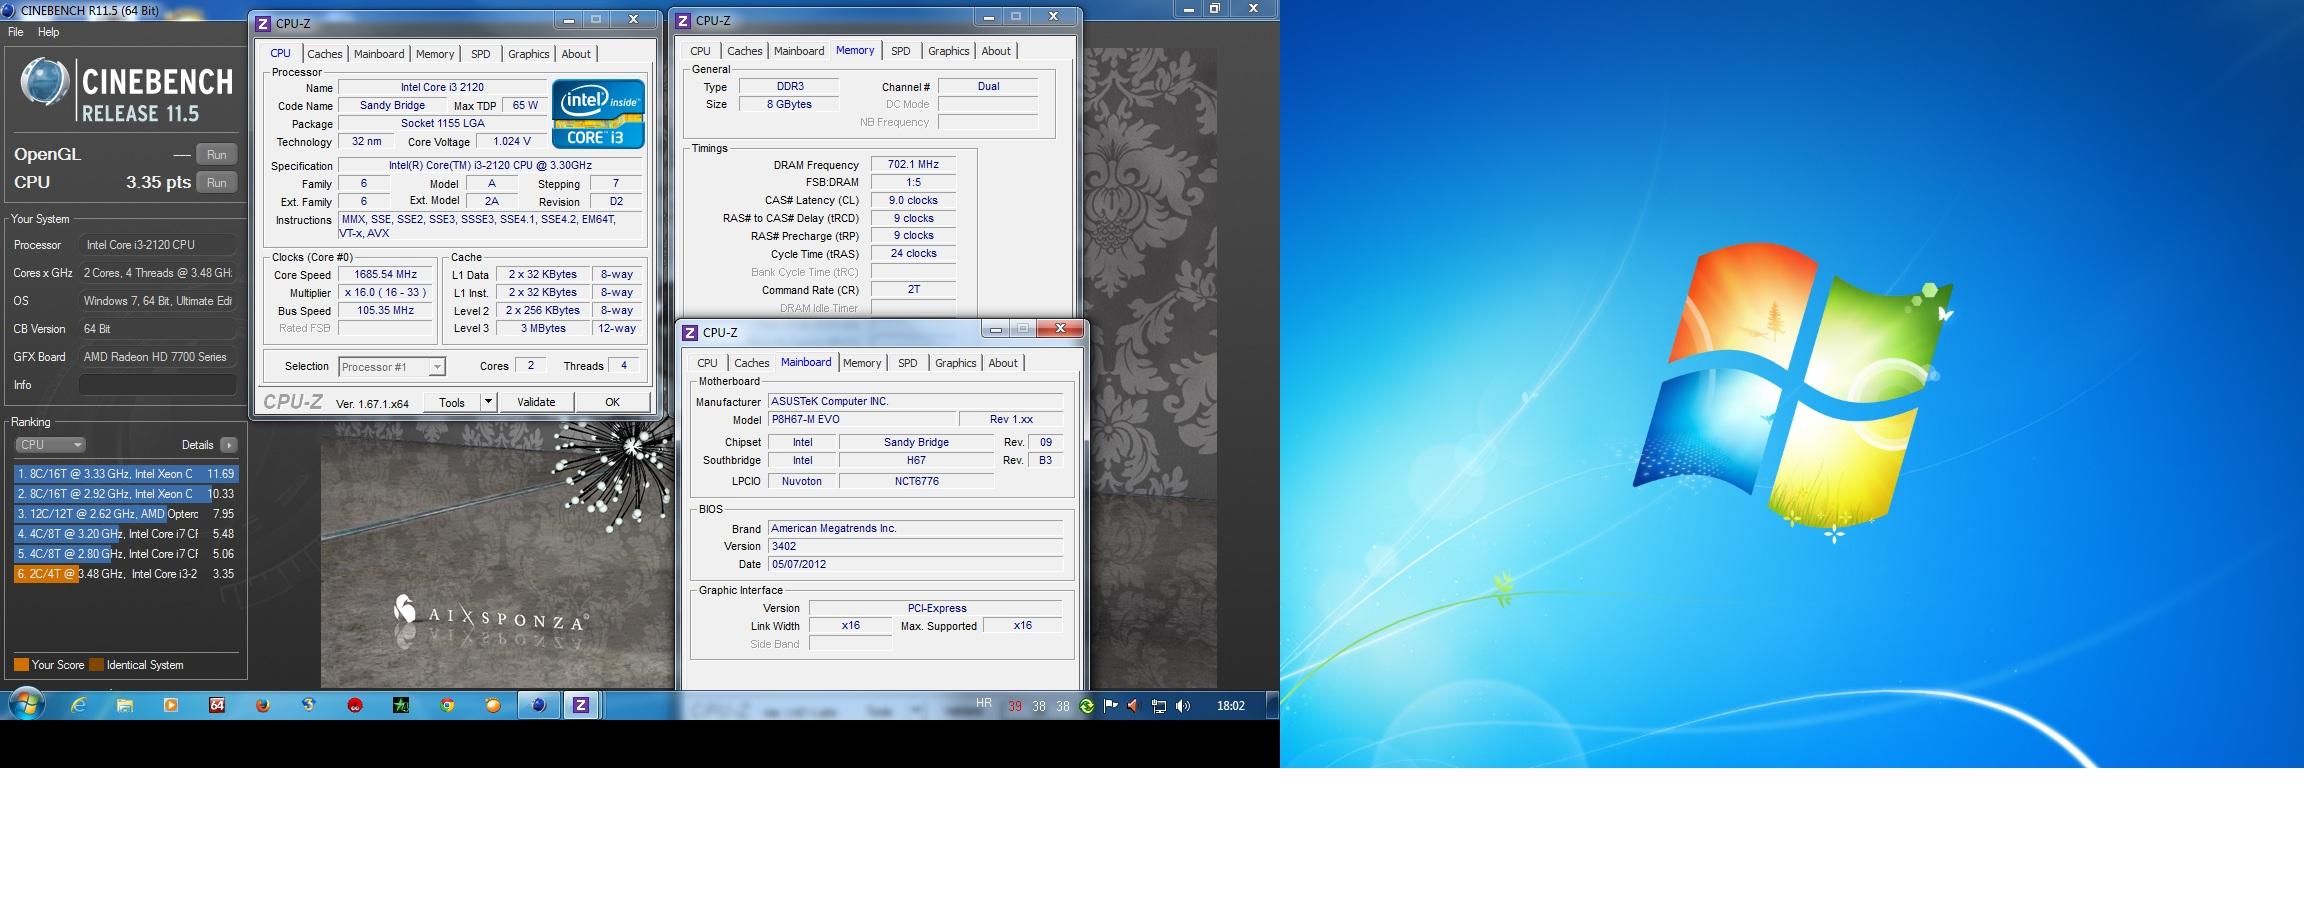
Task: Open About tab in CPU-Z processor window
Action: (x=576, y=54)
